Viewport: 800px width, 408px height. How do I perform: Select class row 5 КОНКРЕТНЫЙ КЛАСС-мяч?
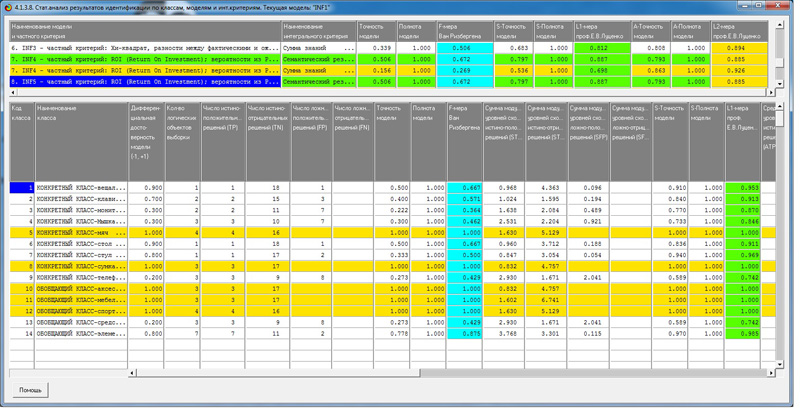tap(81, 232)
